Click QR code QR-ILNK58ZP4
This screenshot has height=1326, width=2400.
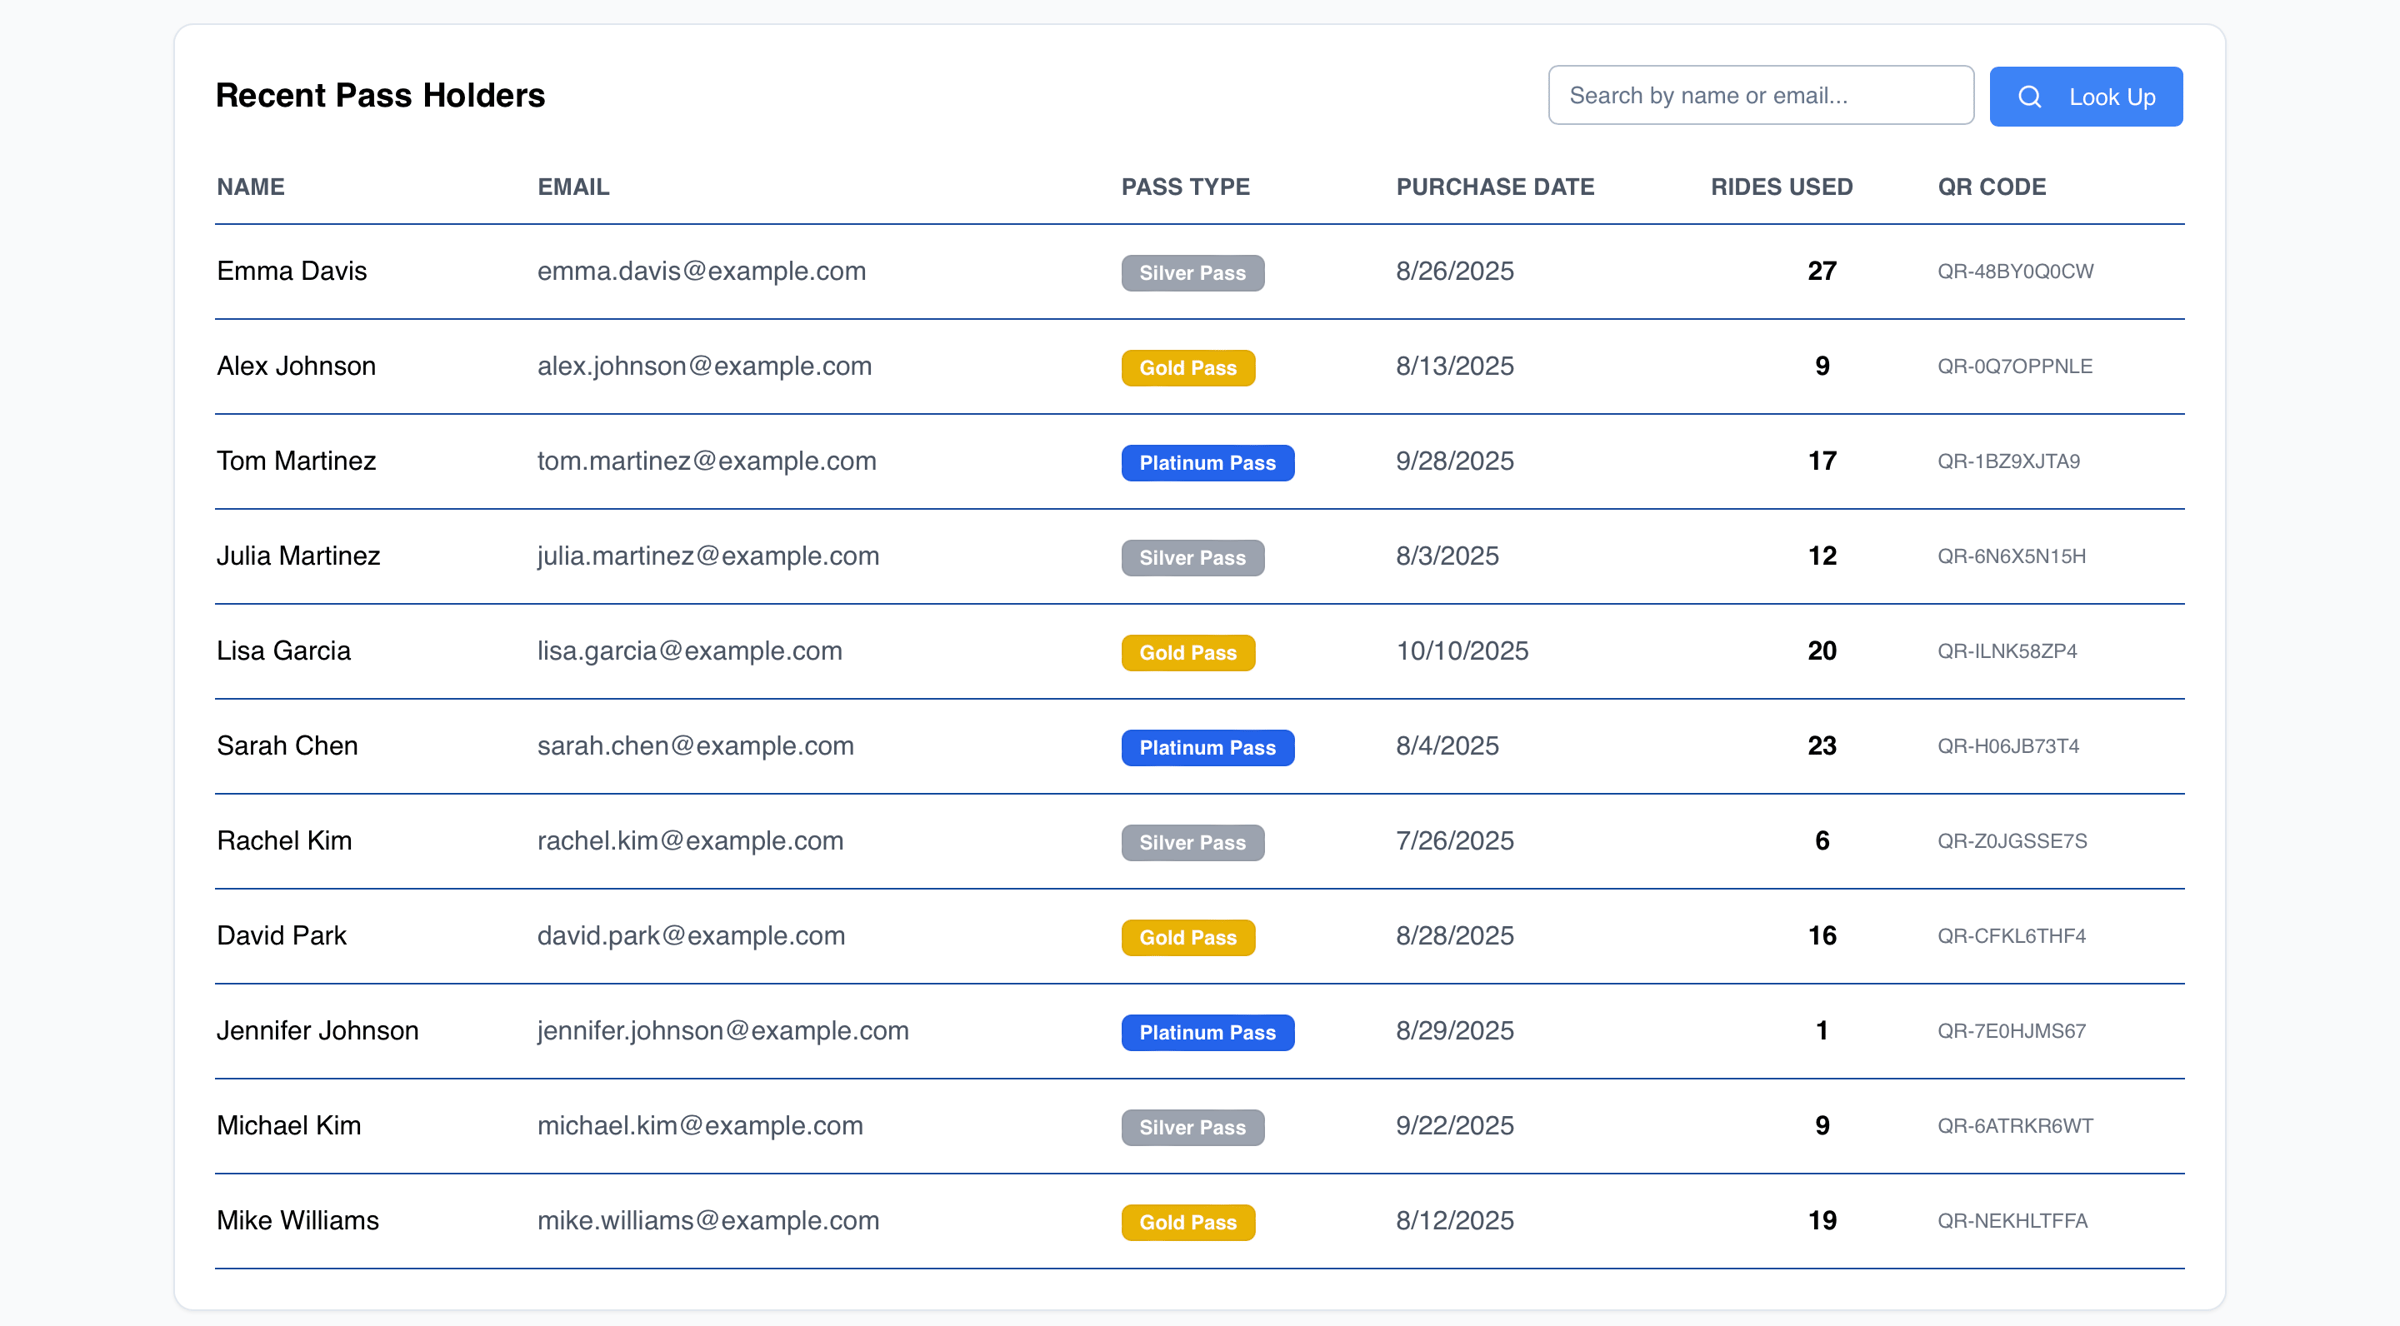tap(2006, 651)
